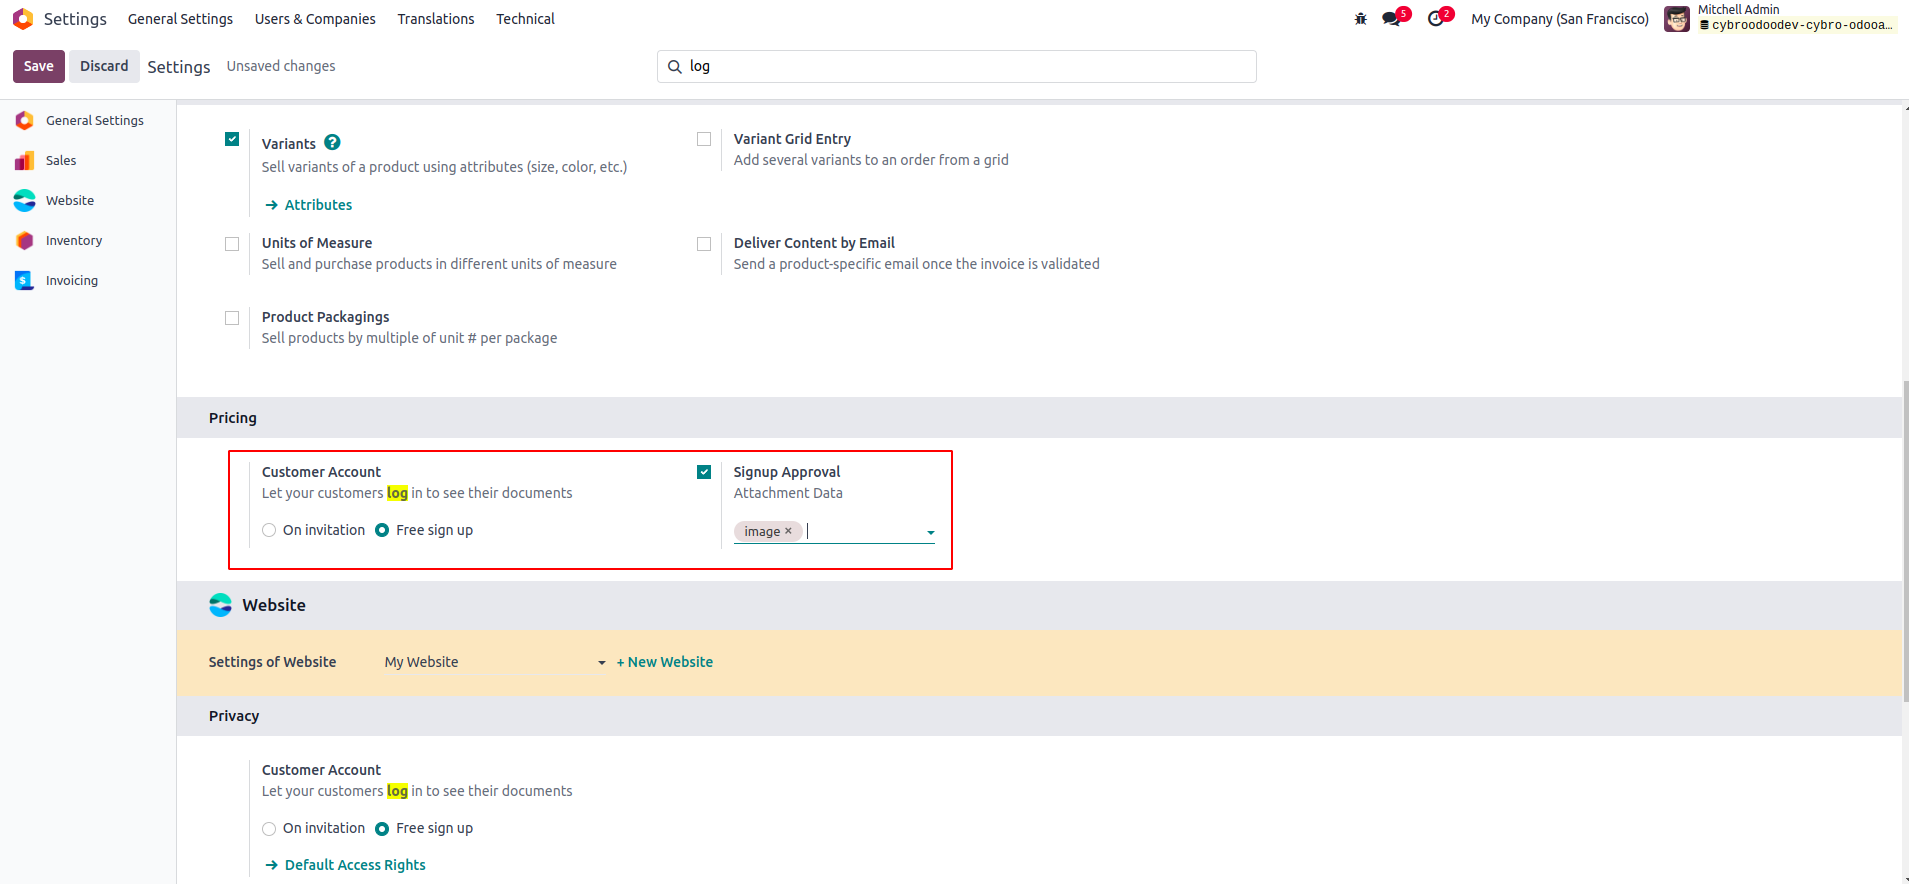Follow the Default Access Rights link

point(355,865)
